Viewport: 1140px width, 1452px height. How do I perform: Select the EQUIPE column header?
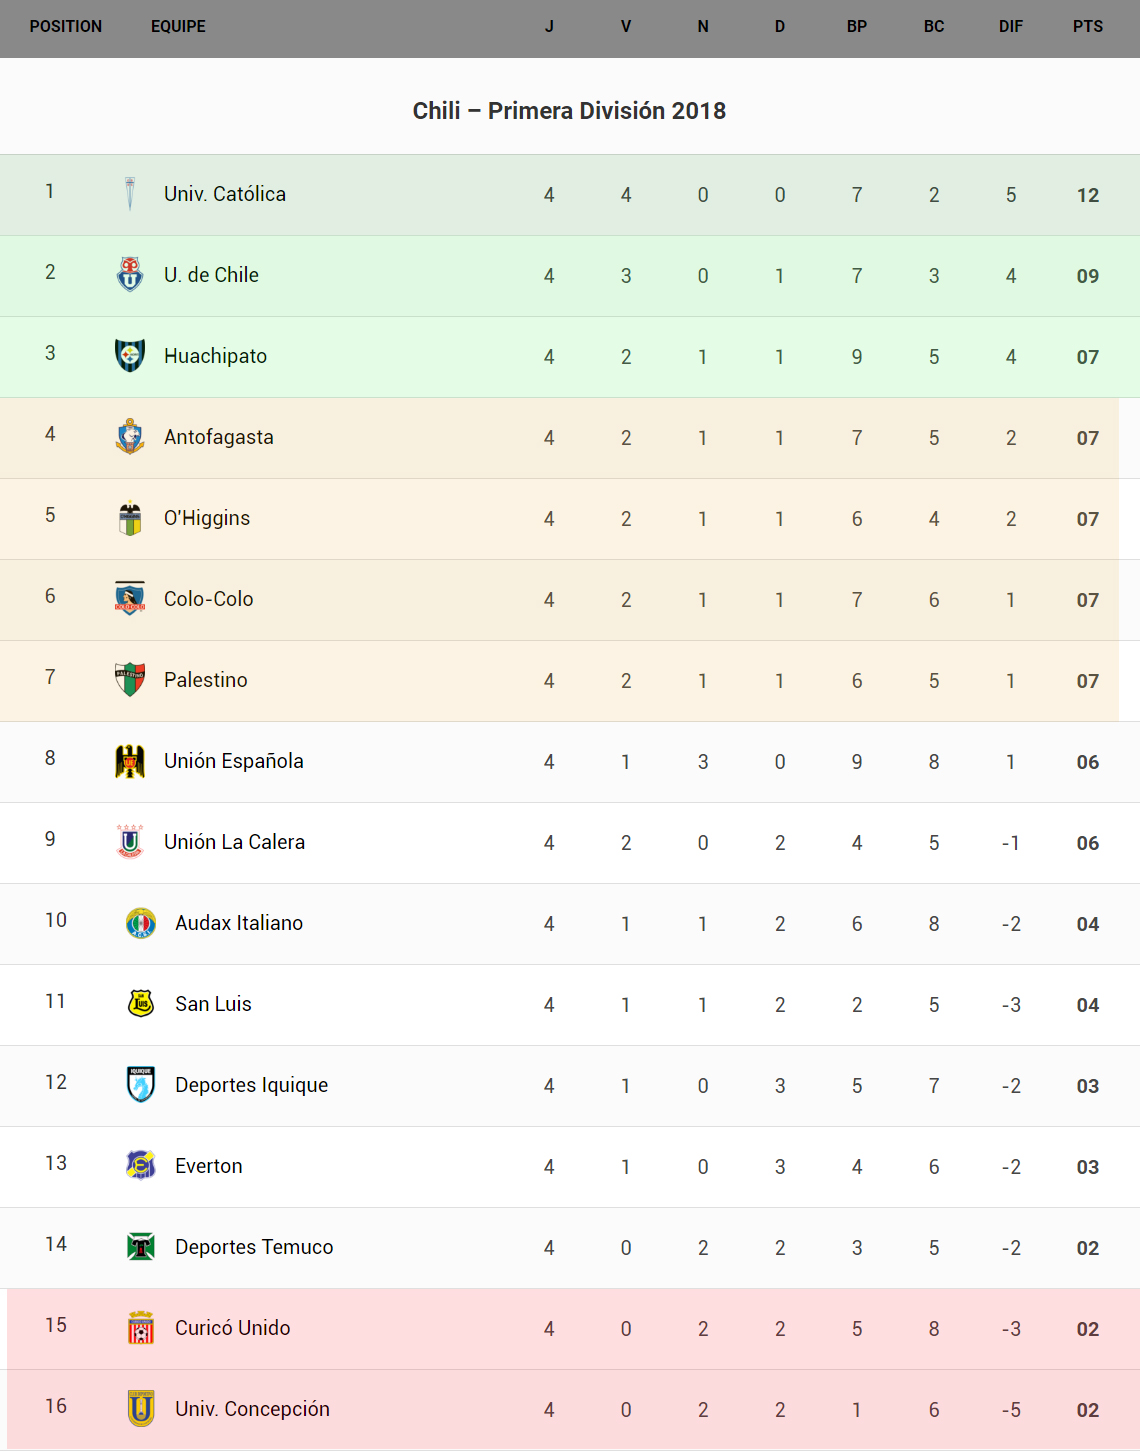(178, 27)
